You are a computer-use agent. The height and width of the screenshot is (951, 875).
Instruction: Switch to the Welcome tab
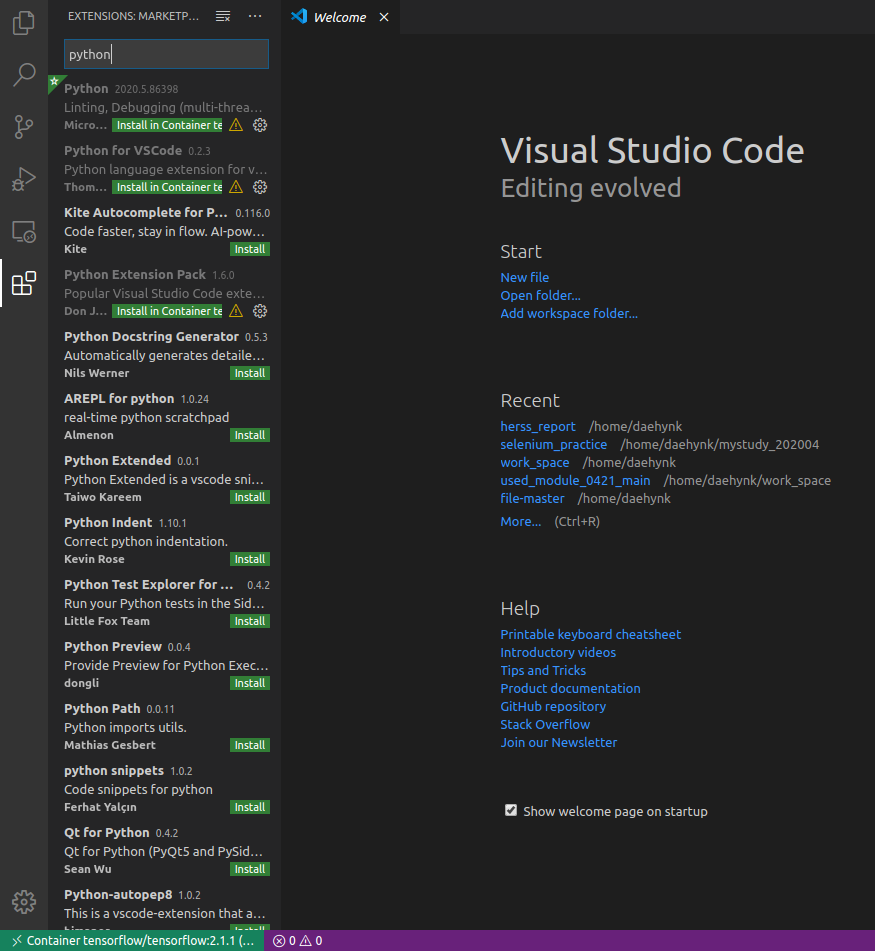click(x=340, y=17)
